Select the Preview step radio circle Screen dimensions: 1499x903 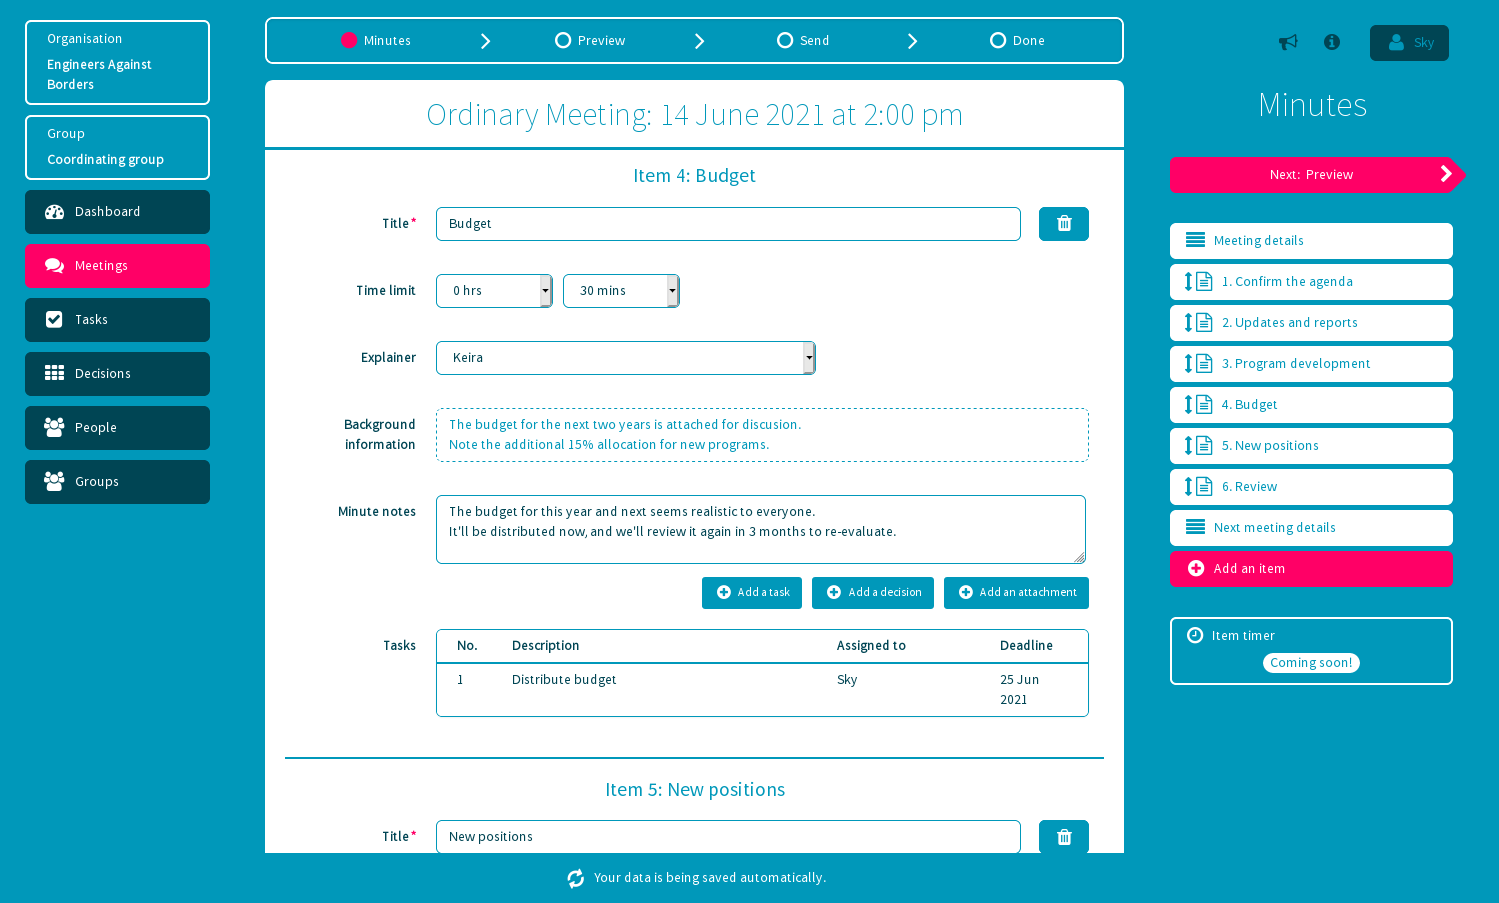563,41
